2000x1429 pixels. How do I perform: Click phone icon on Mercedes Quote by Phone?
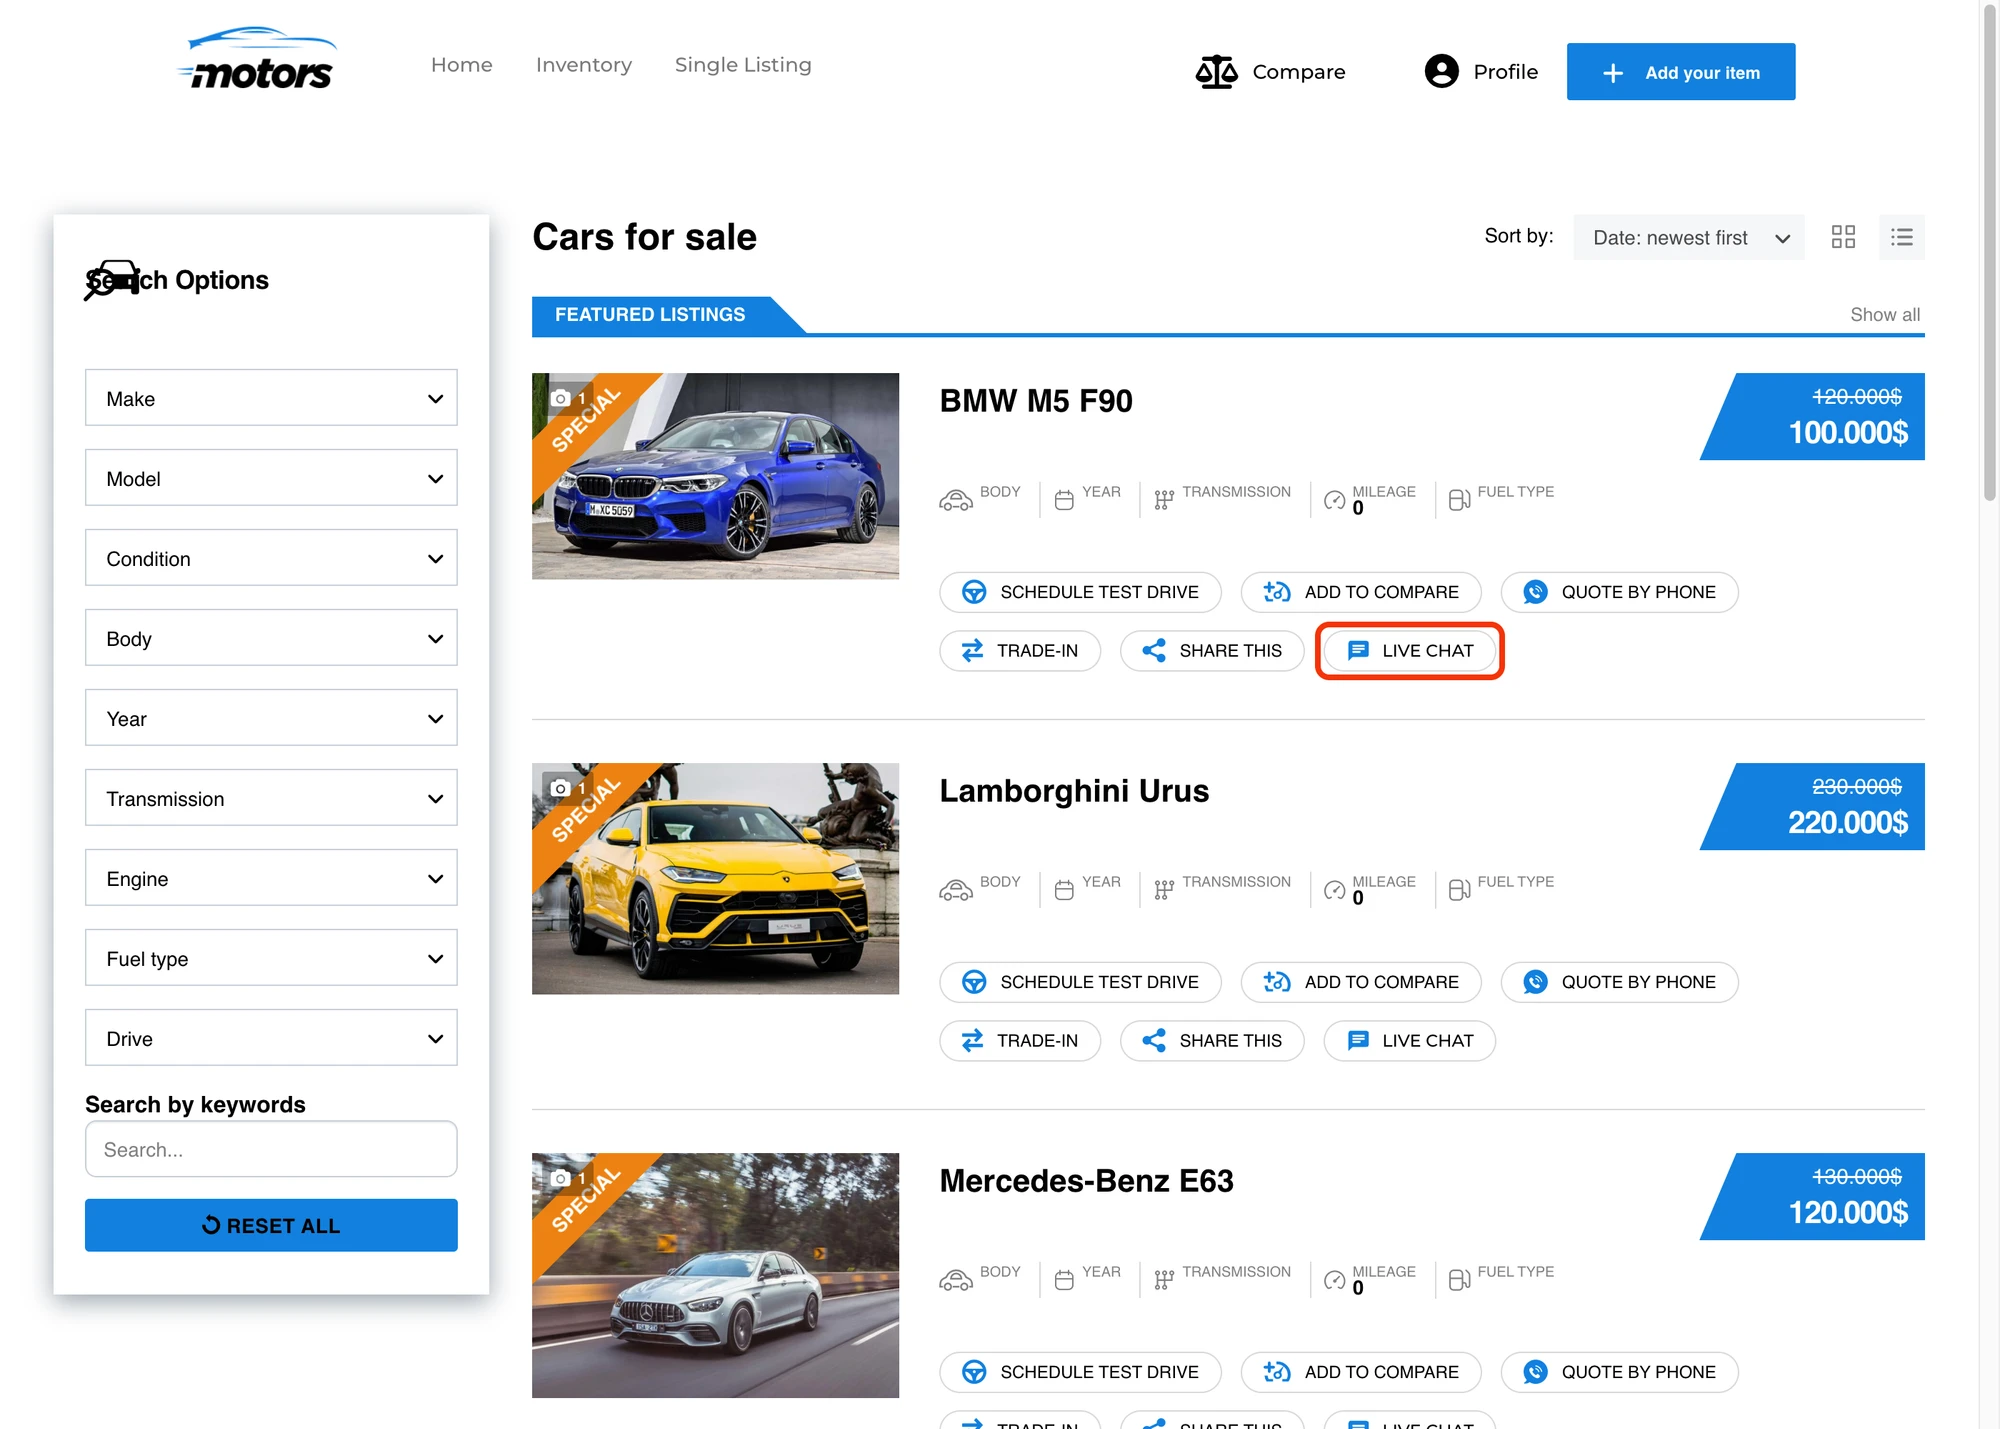[1535, 1372]
